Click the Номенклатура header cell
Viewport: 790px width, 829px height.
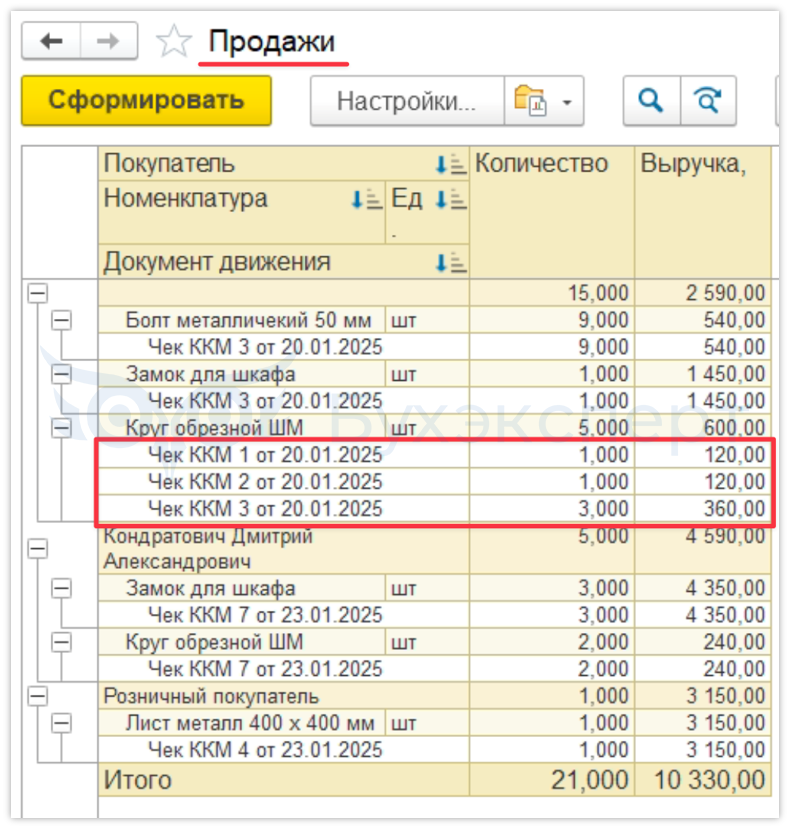coord(242,213)
